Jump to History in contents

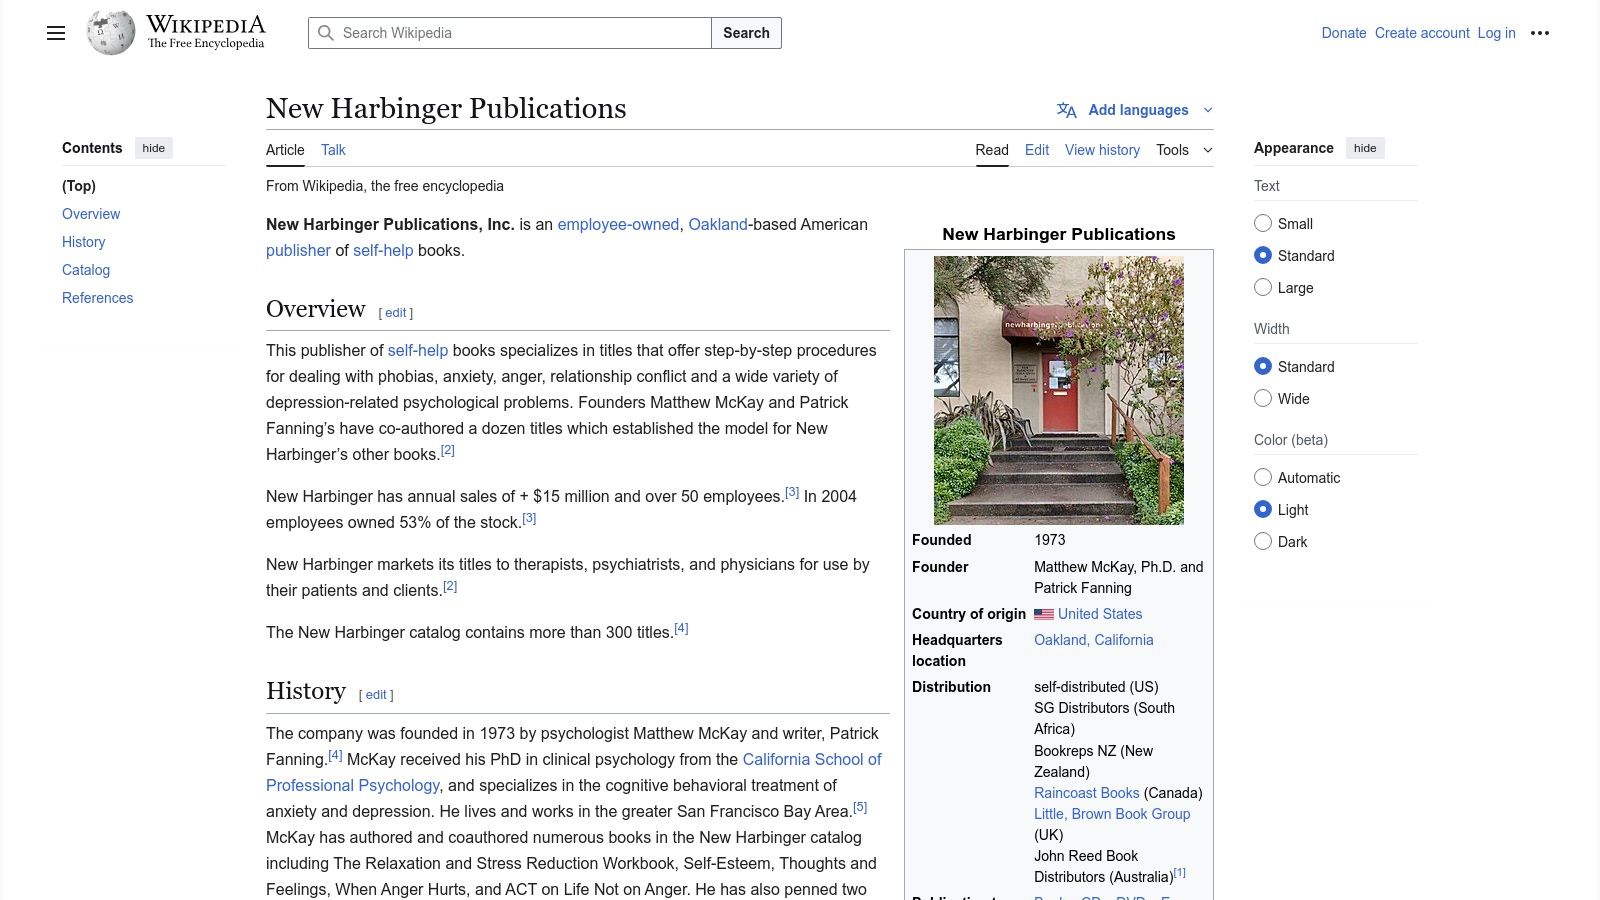pyautogui.click(x=83, y=242)
